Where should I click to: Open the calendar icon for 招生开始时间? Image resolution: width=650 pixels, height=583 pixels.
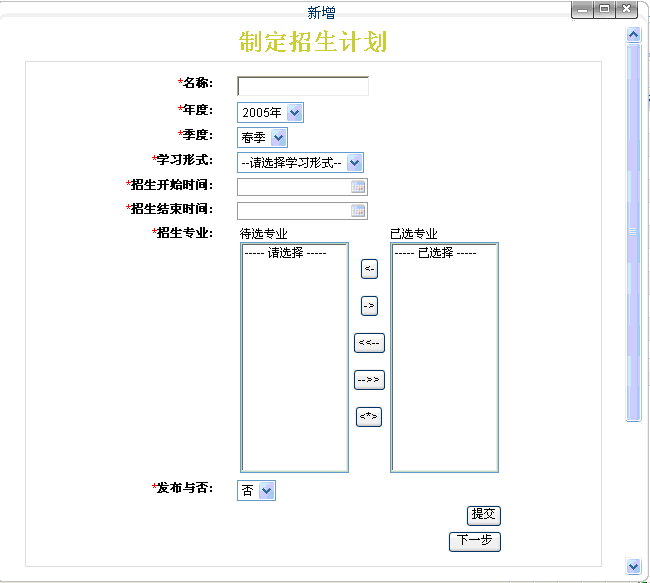pos(358,187)
